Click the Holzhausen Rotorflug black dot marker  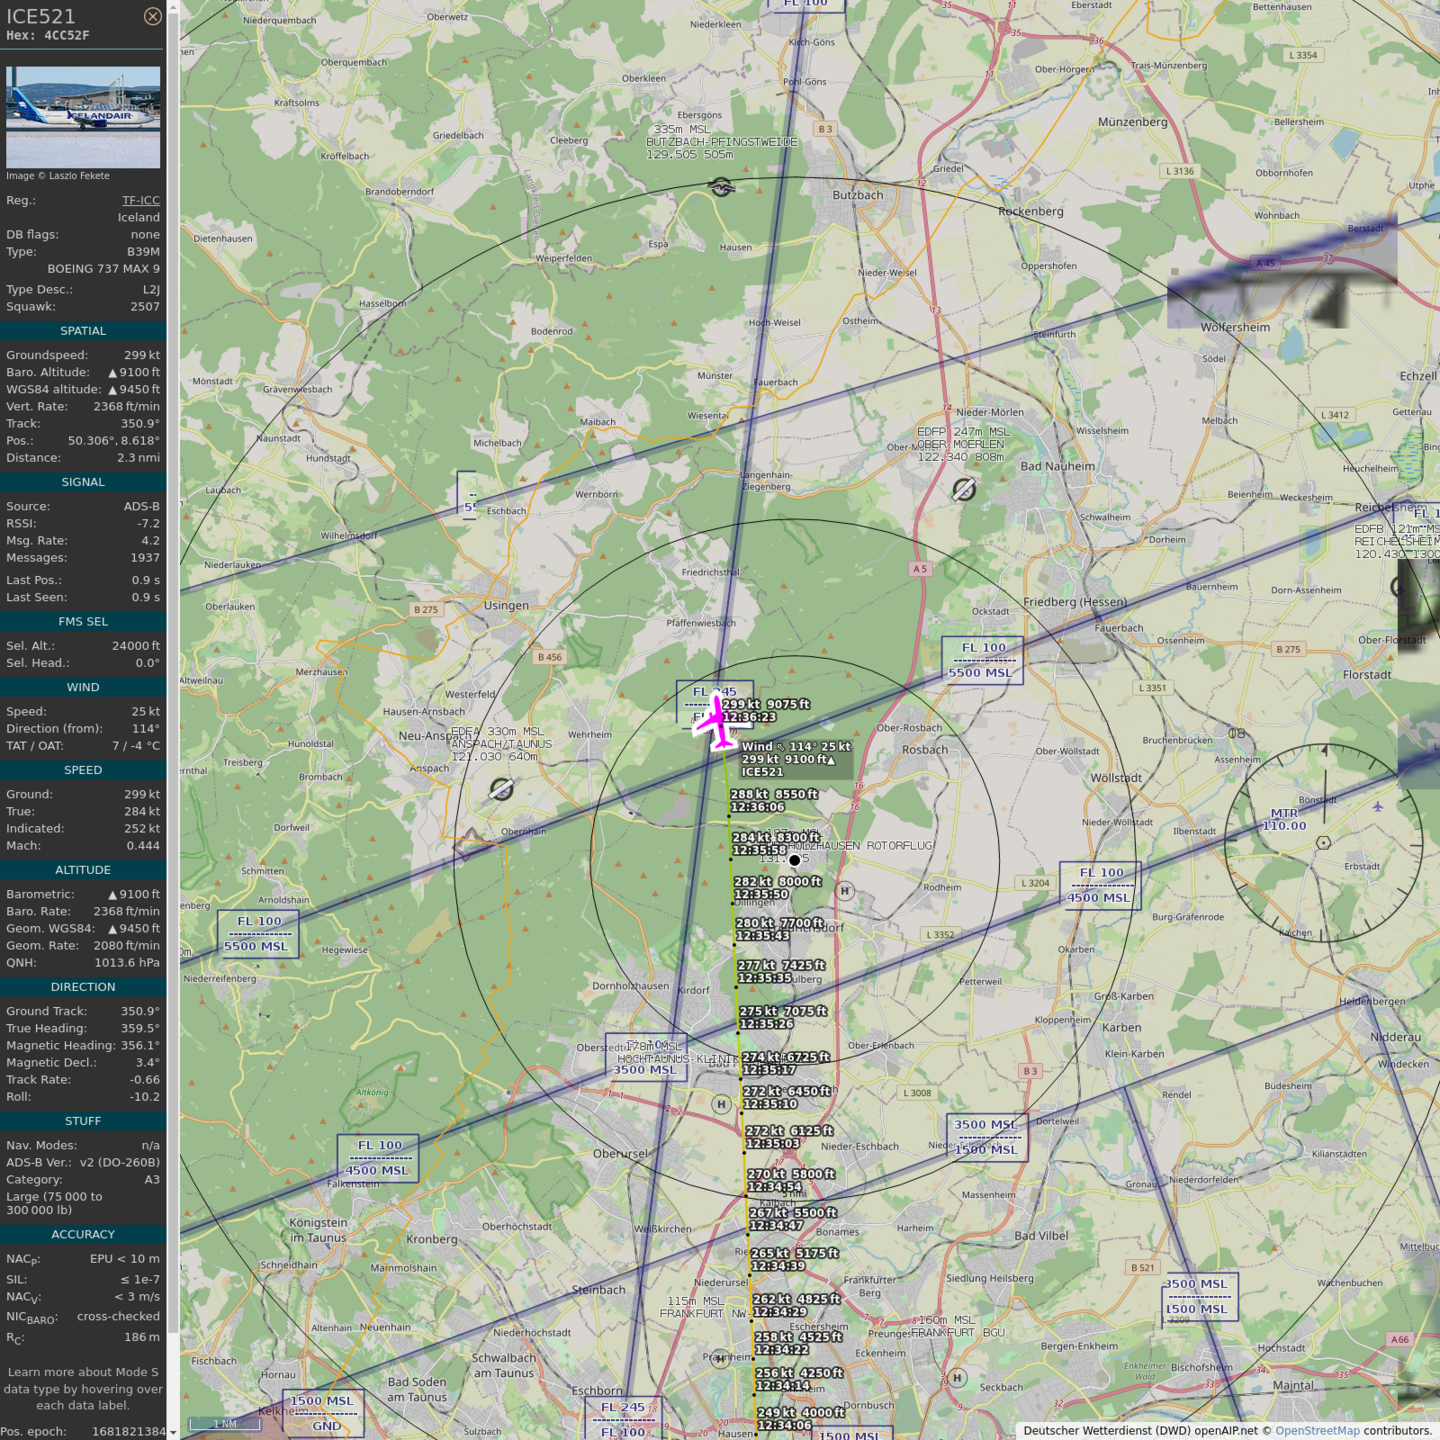(x=795, y=860)
